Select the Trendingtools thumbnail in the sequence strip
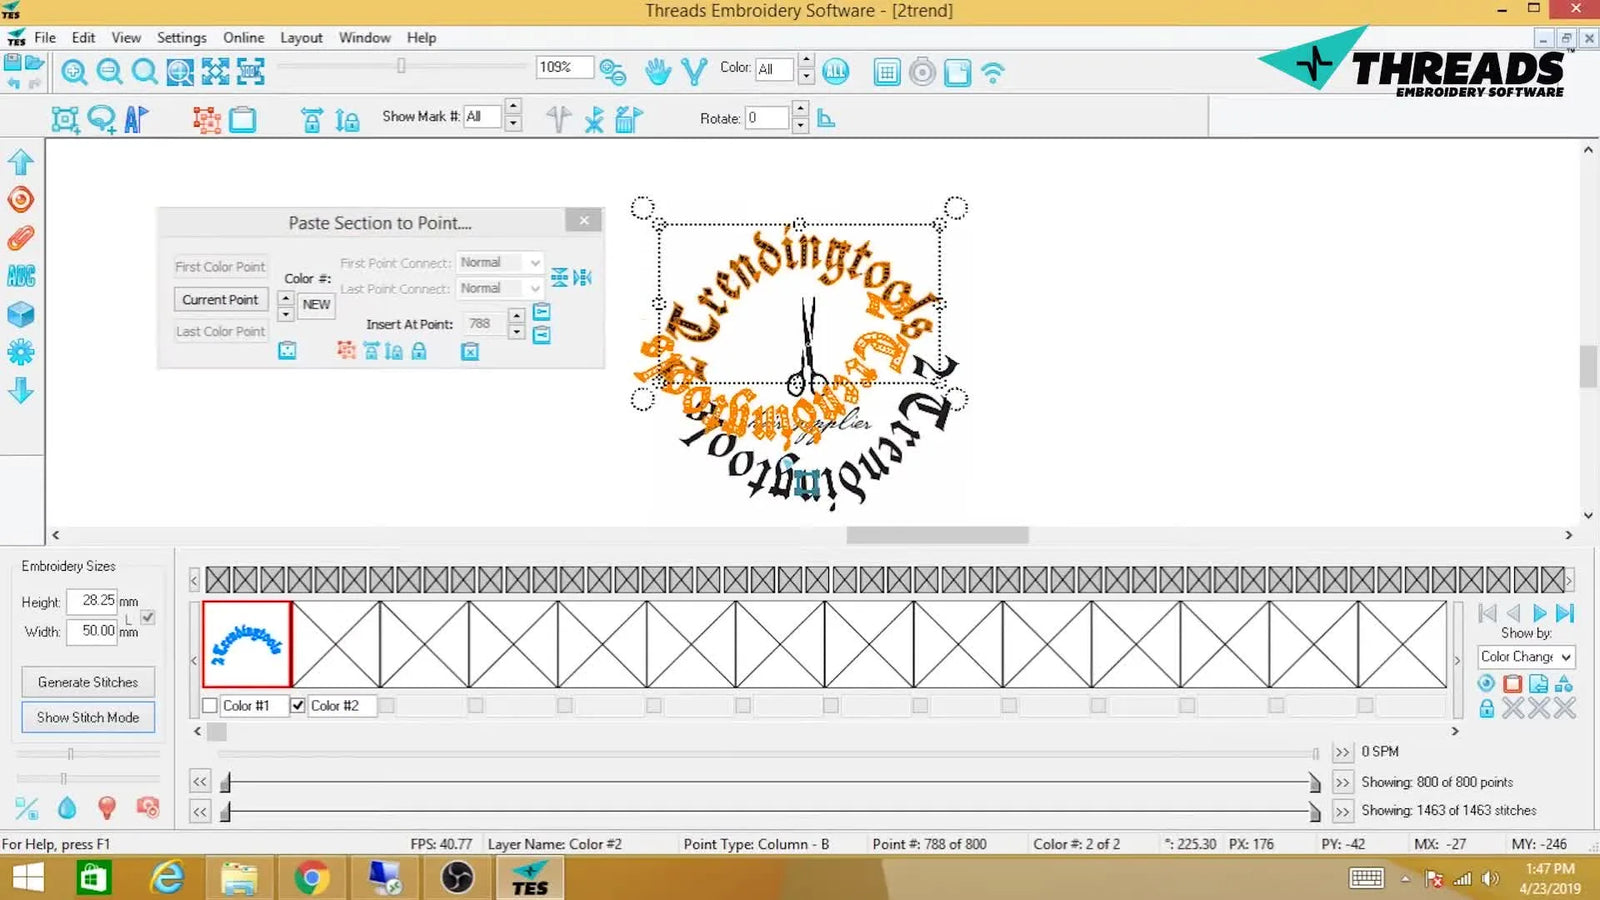 (246, 643)
